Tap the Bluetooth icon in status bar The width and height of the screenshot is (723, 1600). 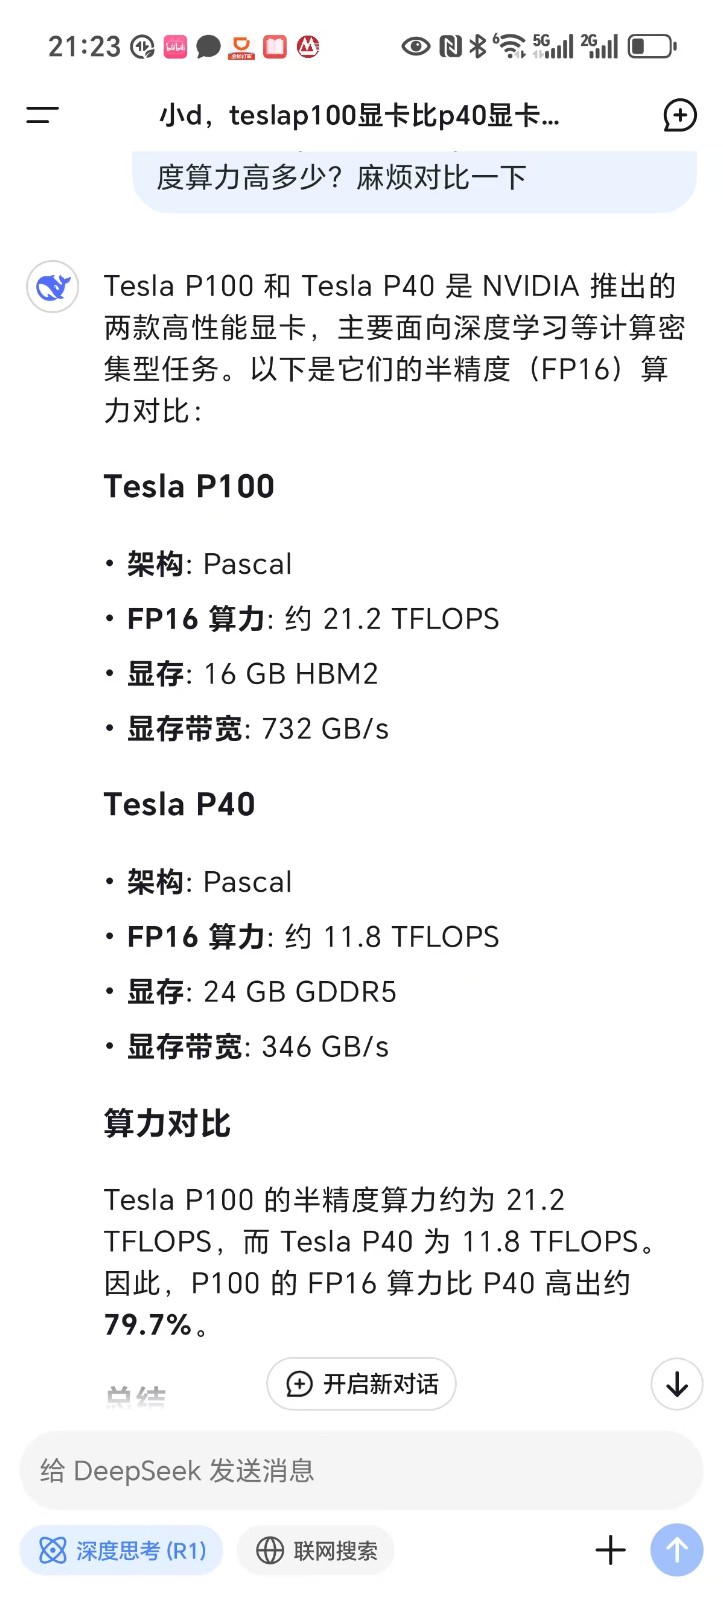click(478, 46)
